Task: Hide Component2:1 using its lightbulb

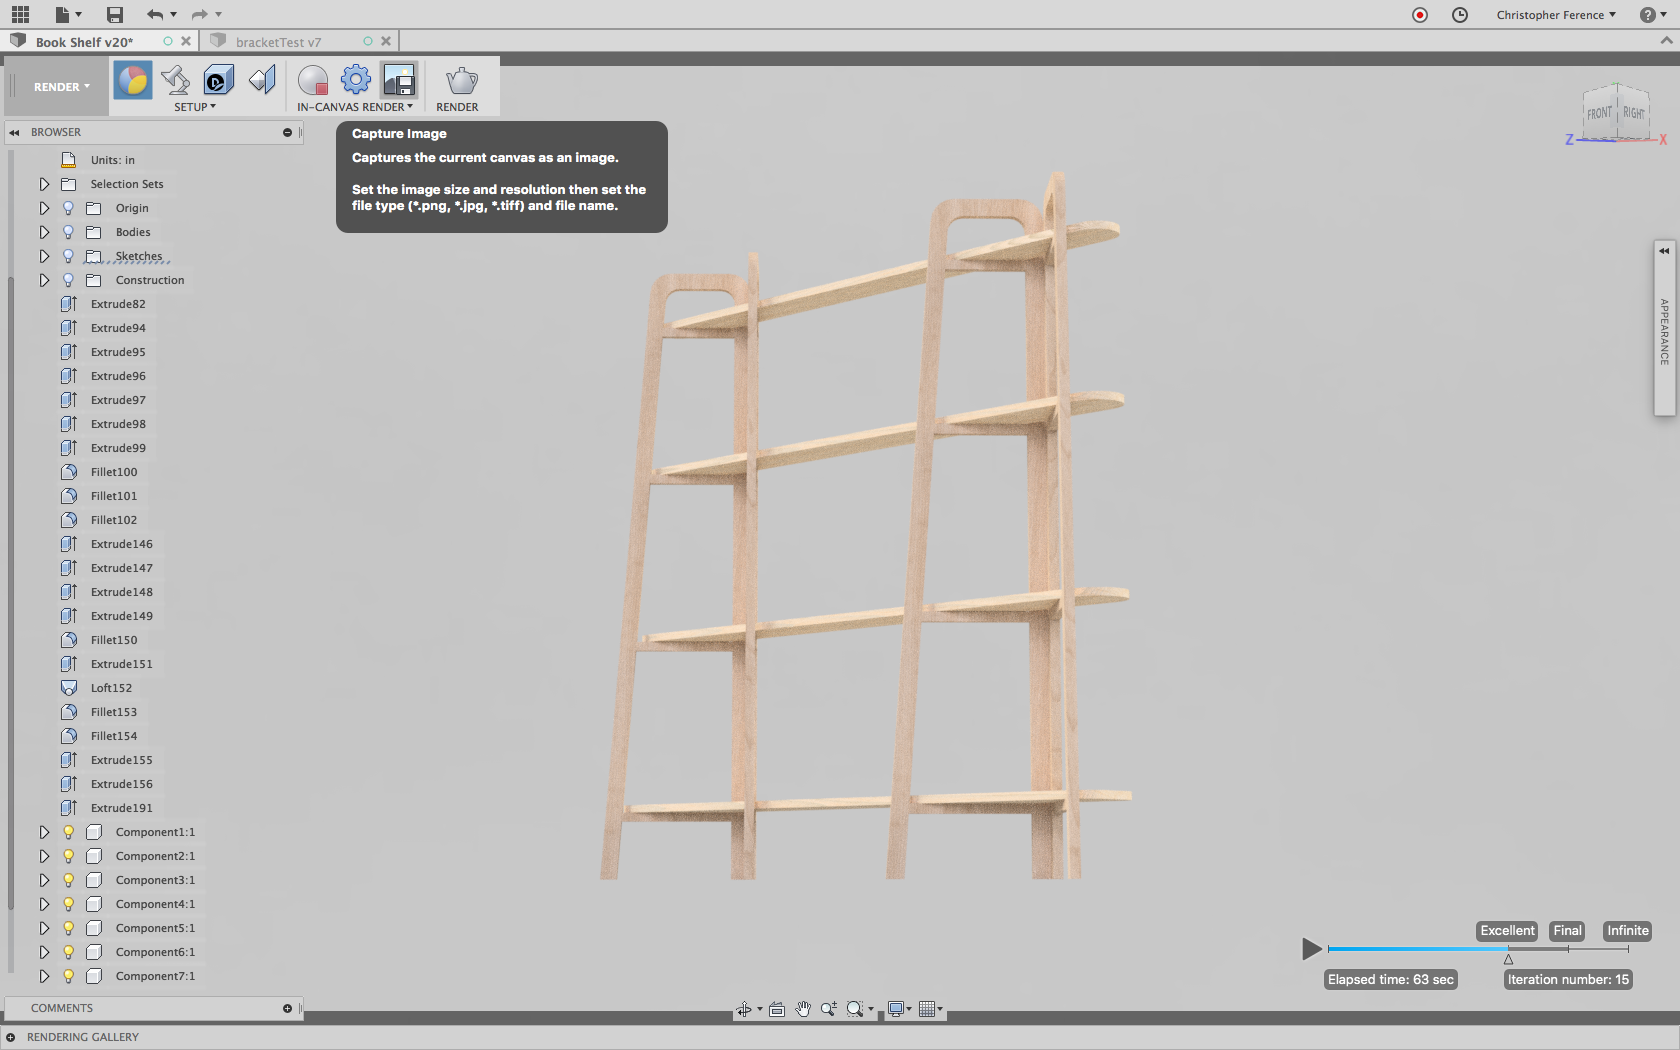Action: point(68,856)
